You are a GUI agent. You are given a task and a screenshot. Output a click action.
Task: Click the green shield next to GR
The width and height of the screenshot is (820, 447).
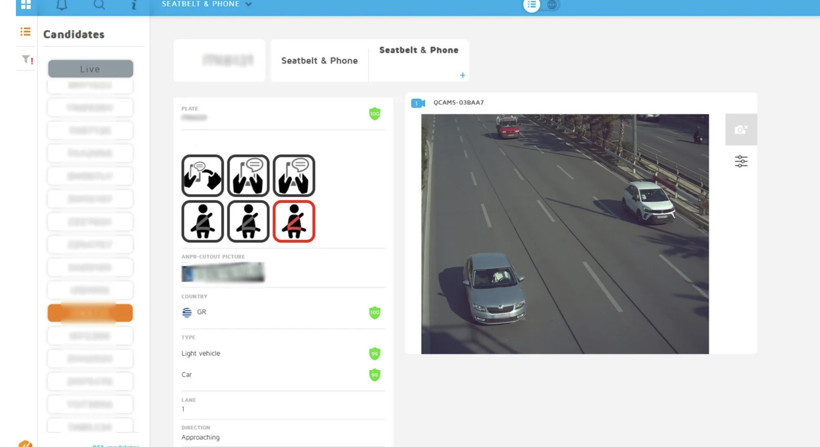coord(375,312)
